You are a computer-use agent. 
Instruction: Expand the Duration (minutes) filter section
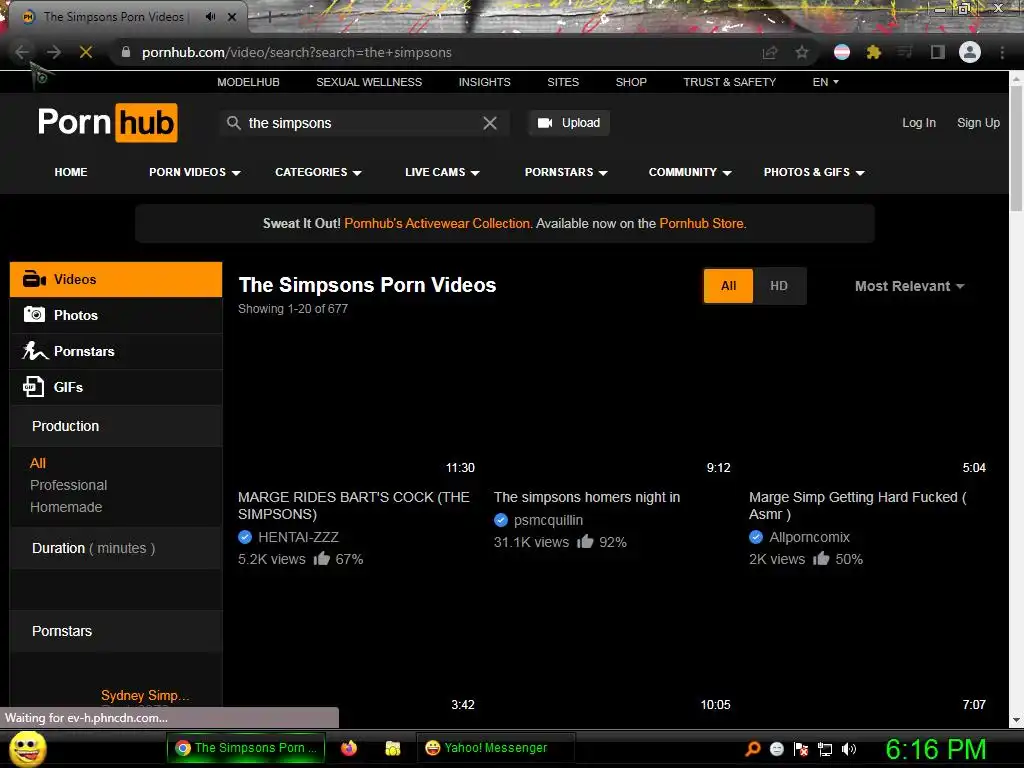[x=116, y=548]
